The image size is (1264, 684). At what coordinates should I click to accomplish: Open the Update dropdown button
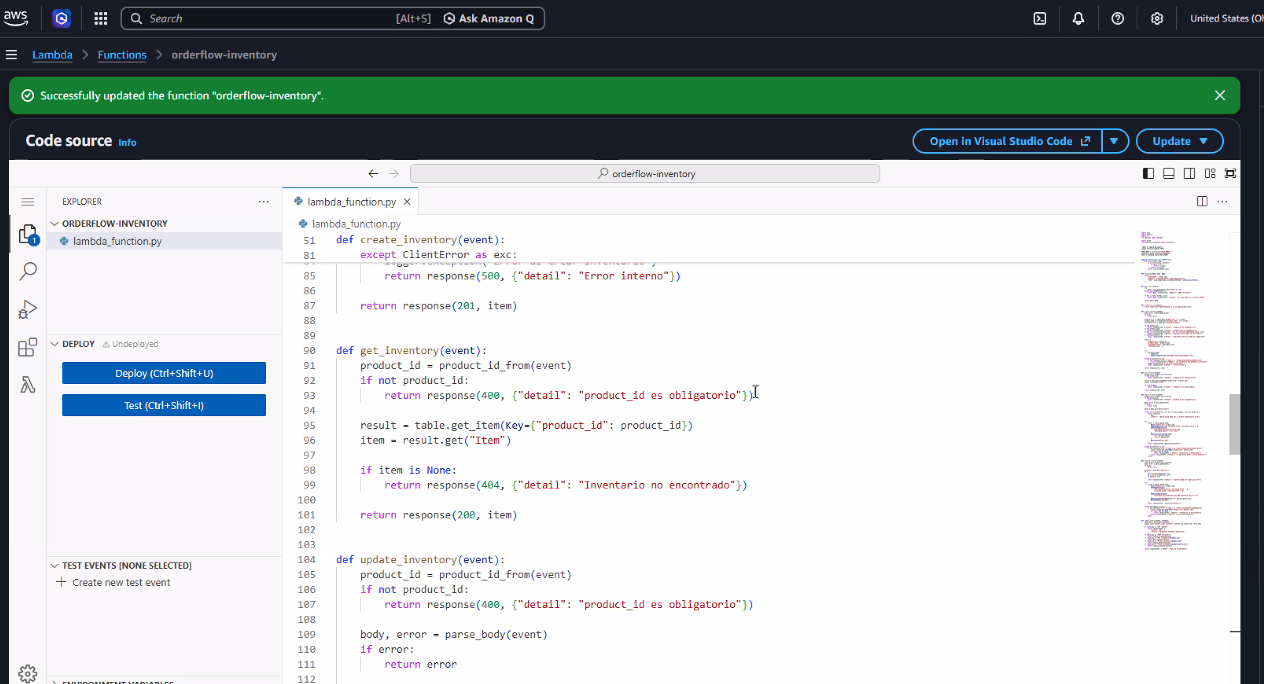pos(1180,141)
